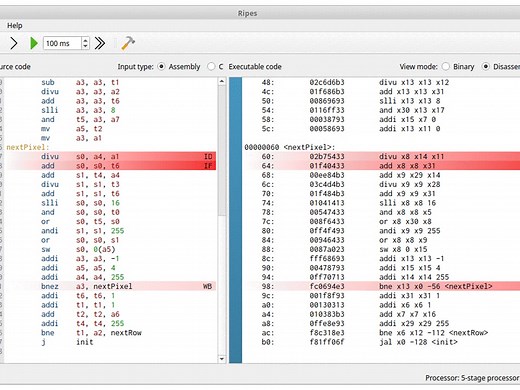Choose the Disassembled view mode
520x390 pixels.
tap(486, 67)
